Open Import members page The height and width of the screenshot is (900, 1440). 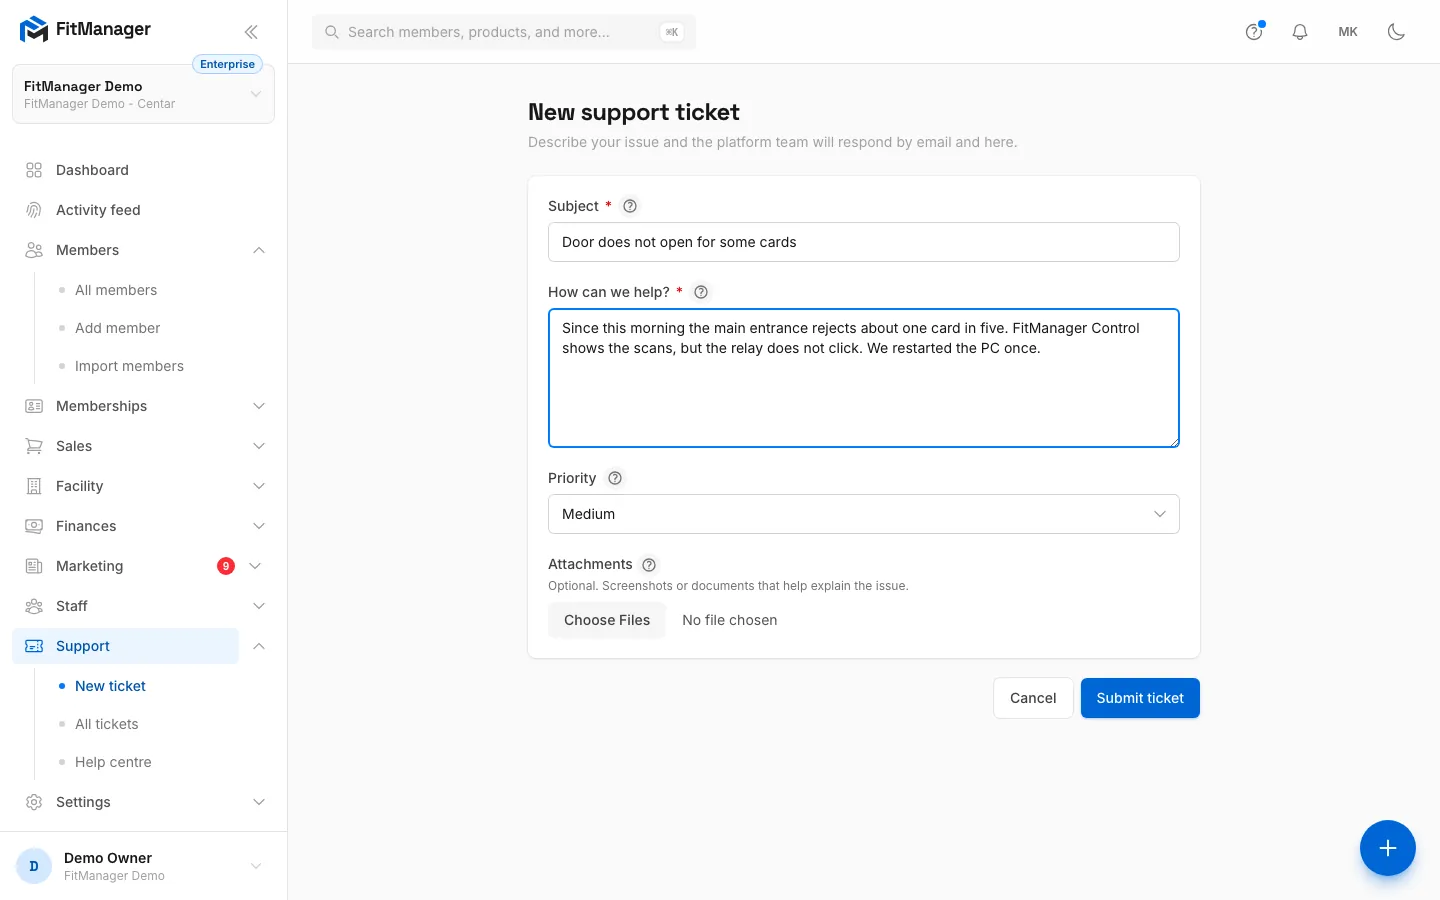[129, 366]
